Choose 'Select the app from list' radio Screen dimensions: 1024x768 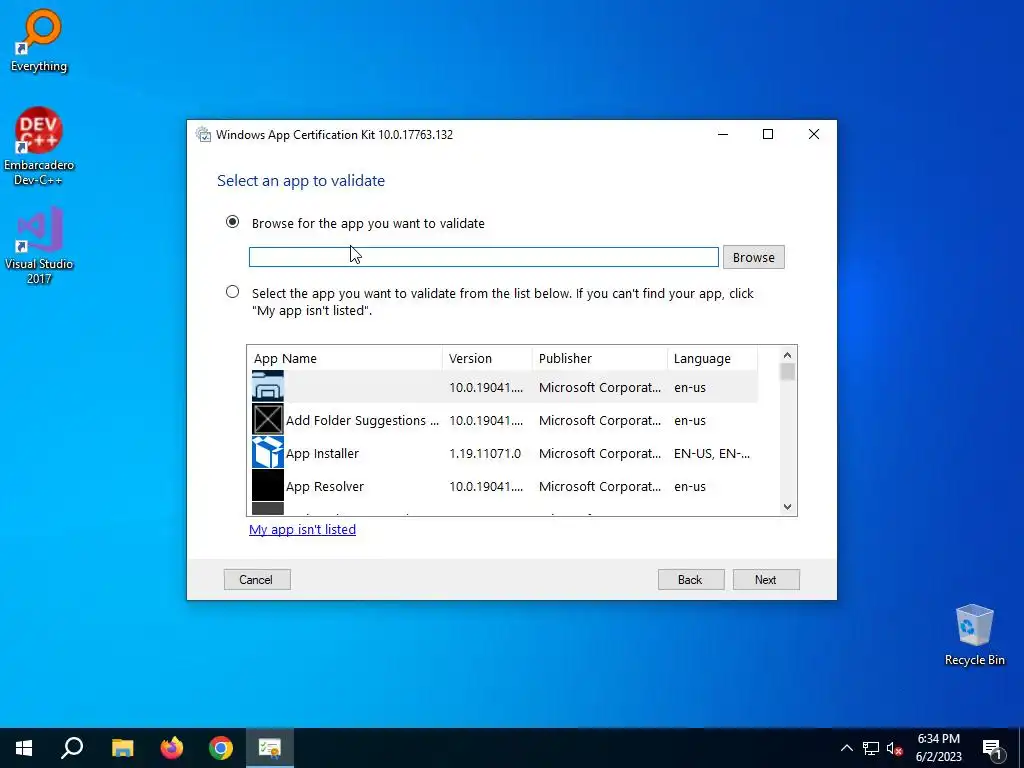pos(232,292)
